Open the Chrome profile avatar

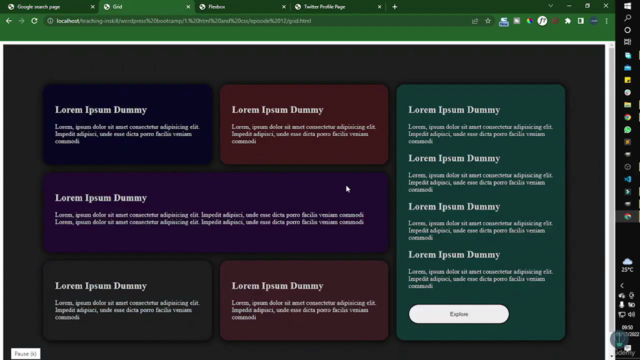[x=594, y=21]
